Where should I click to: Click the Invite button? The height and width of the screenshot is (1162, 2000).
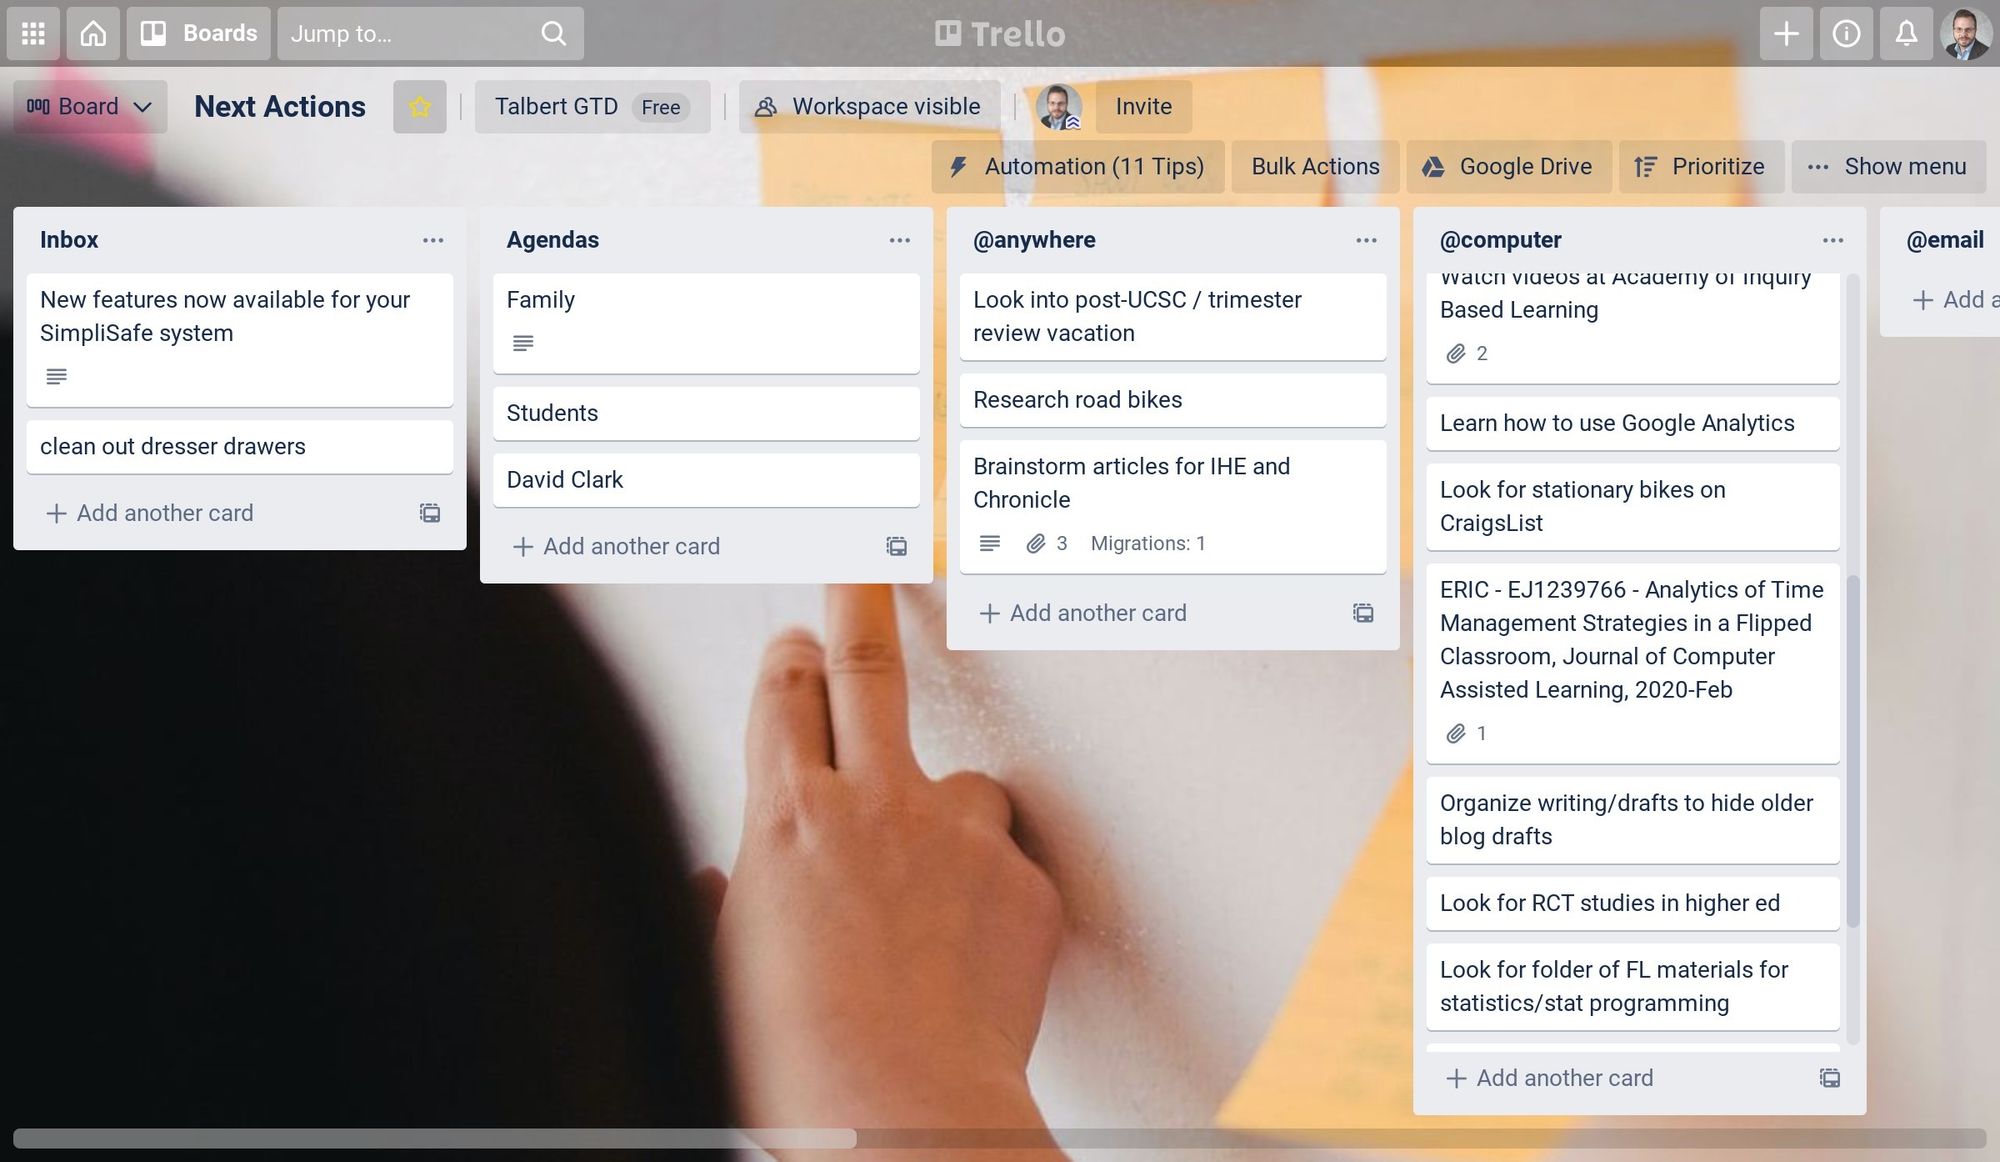[x=1142, y=107]
